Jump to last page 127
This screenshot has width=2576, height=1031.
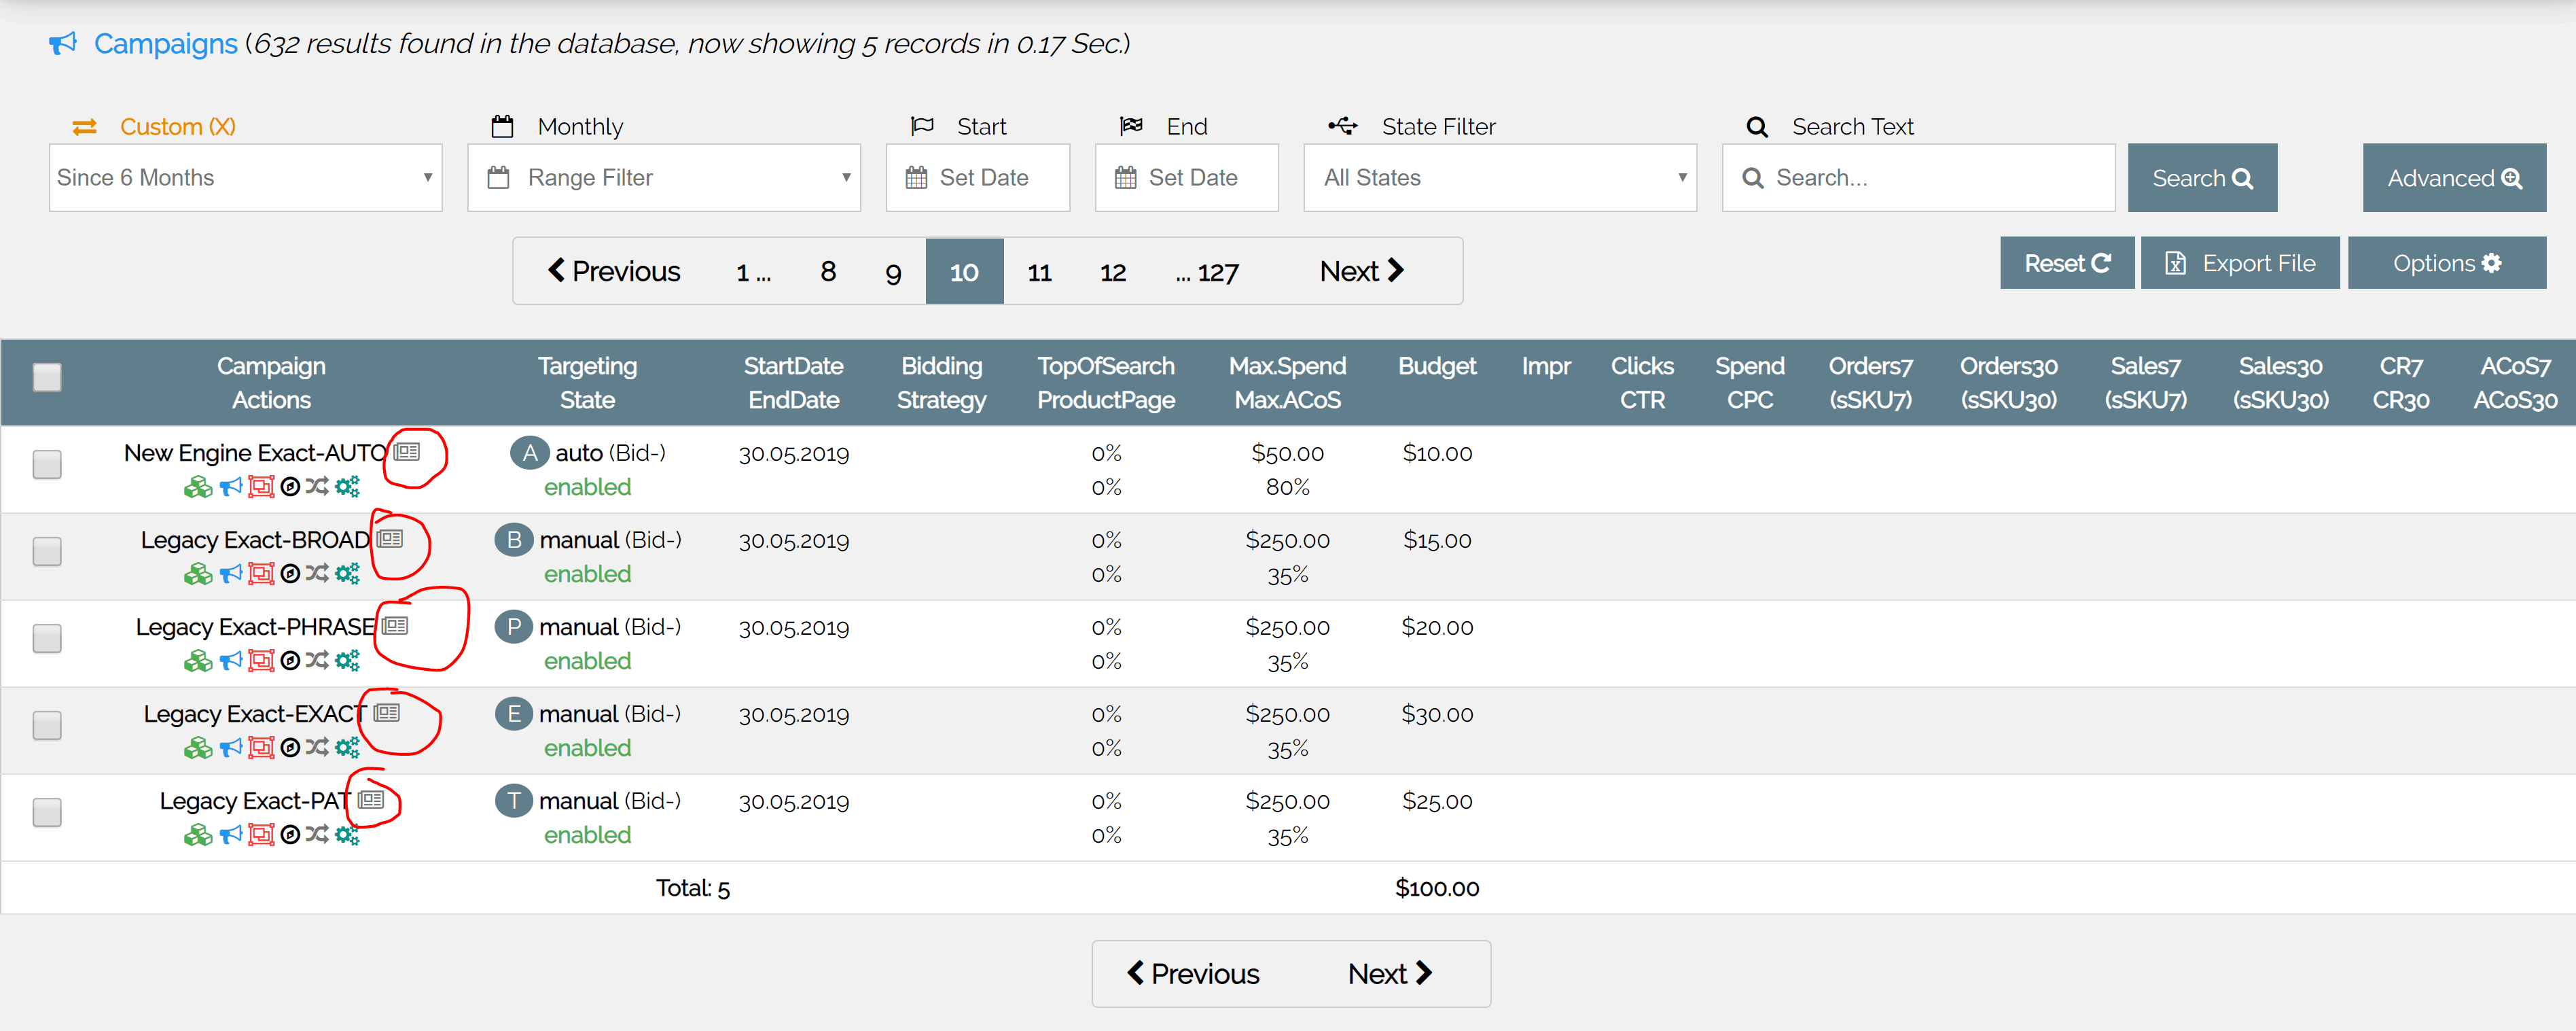coord(1207,272)
